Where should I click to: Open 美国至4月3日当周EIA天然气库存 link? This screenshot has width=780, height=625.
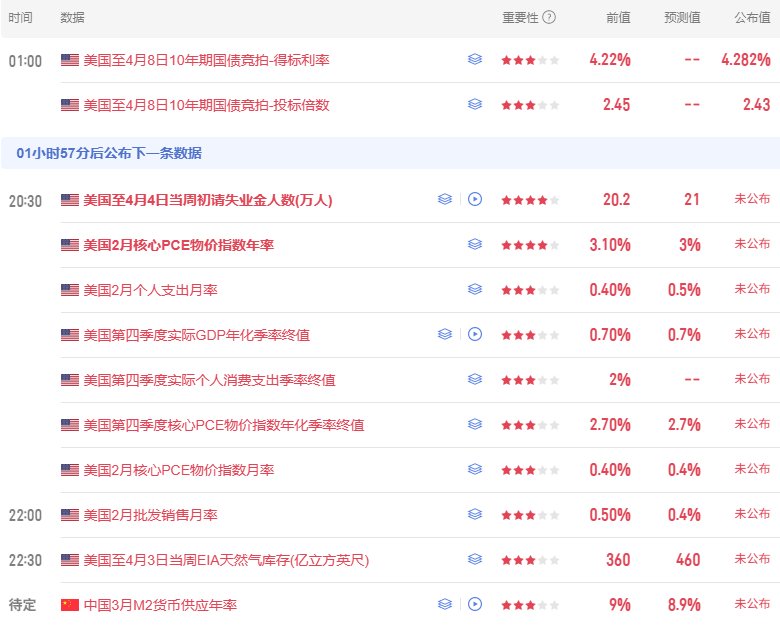226,560
